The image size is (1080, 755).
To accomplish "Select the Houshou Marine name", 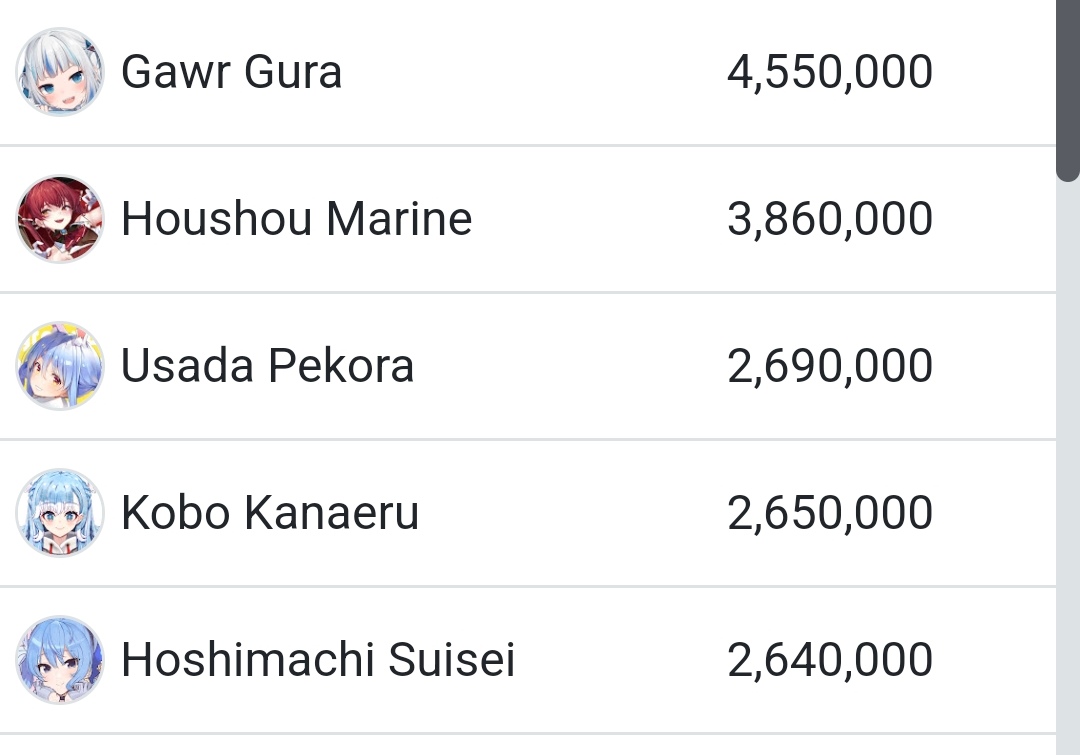I will click(297, 219).
